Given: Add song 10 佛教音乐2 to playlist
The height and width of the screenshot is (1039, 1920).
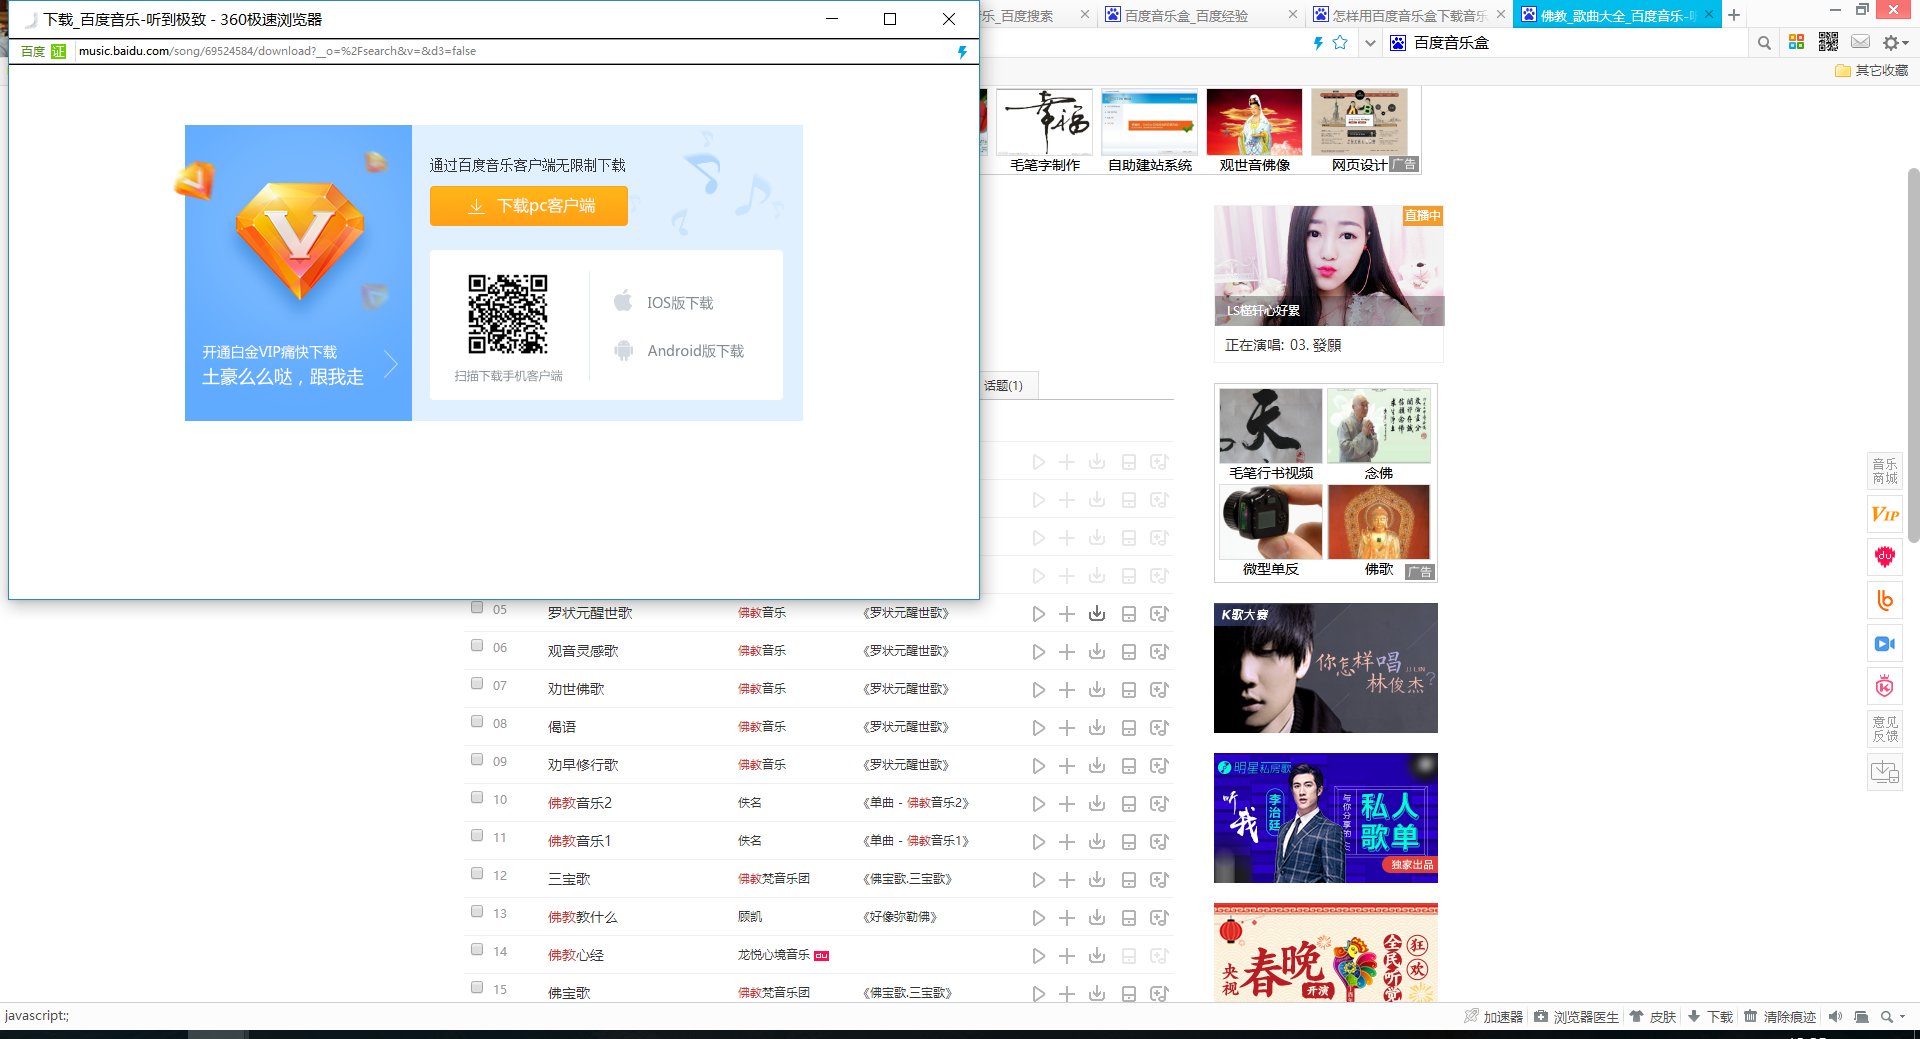Looking at the screenshot, I should [x=1067, y=804].
